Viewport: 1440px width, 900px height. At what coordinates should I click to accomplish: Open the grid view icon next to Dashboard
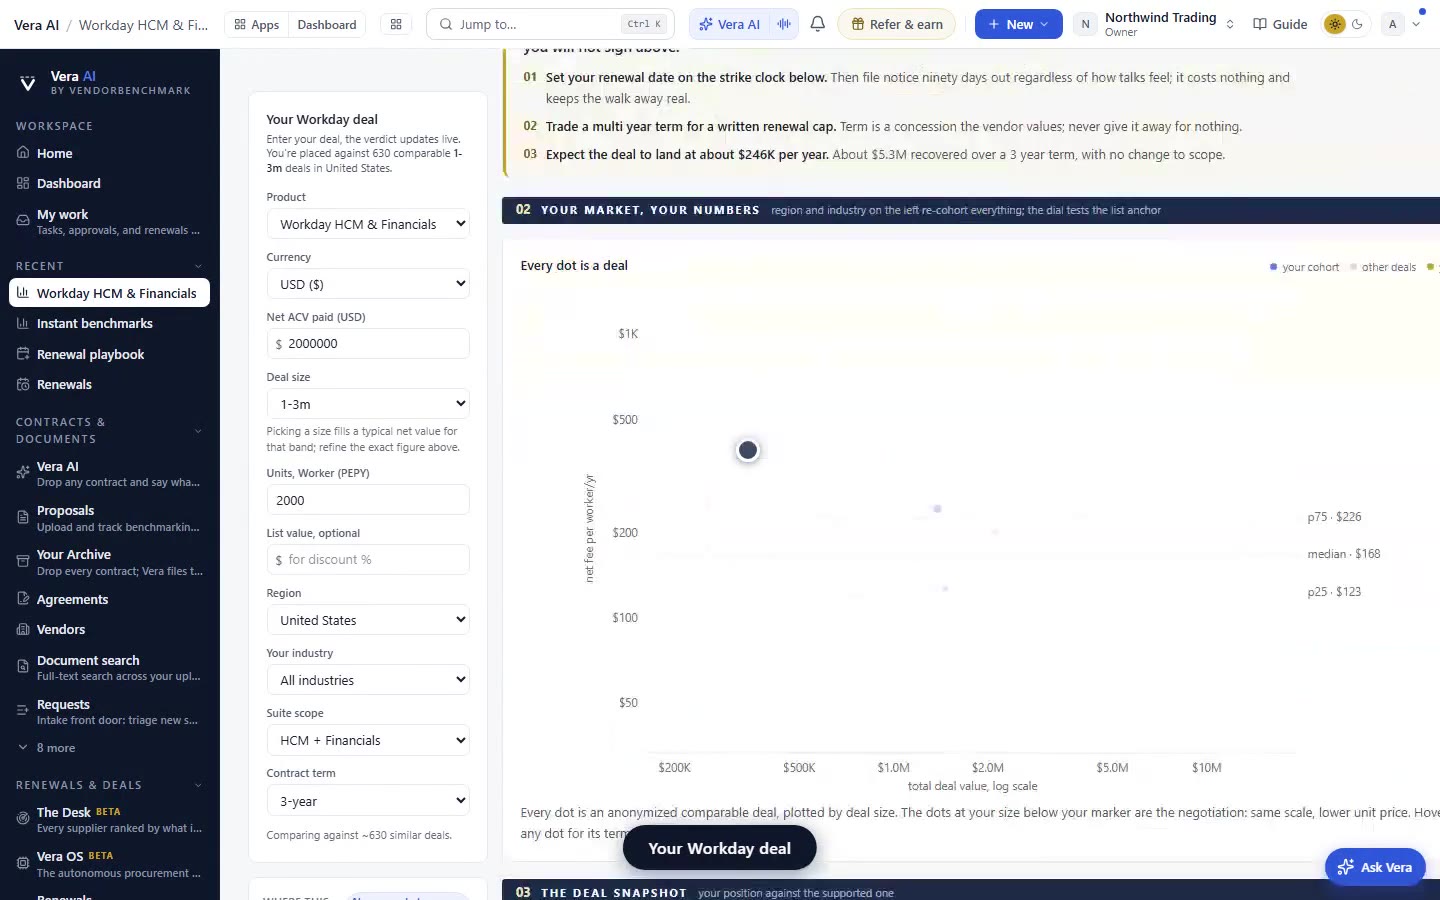tap(396, 24)
